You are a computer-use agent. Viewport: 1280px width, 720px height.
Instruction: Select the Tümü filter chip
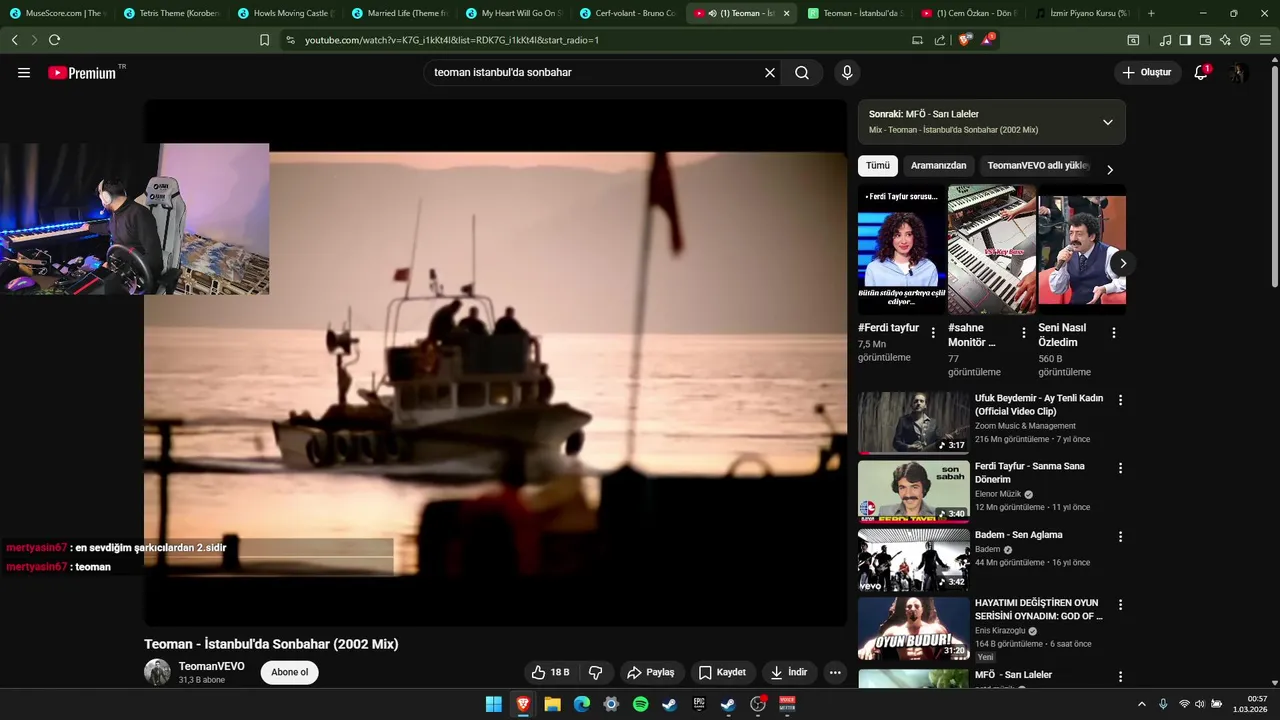click(878, 166)
